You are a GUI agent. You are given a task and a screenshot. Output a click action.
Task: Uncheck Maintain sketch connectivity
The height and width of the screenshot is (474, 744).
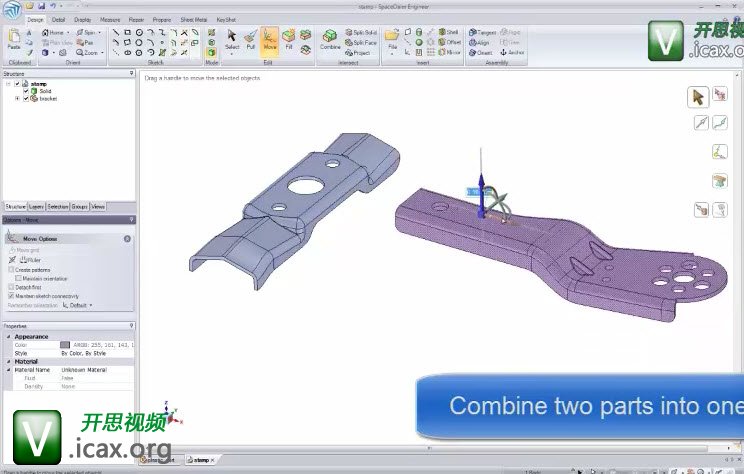tap(11, 296)
